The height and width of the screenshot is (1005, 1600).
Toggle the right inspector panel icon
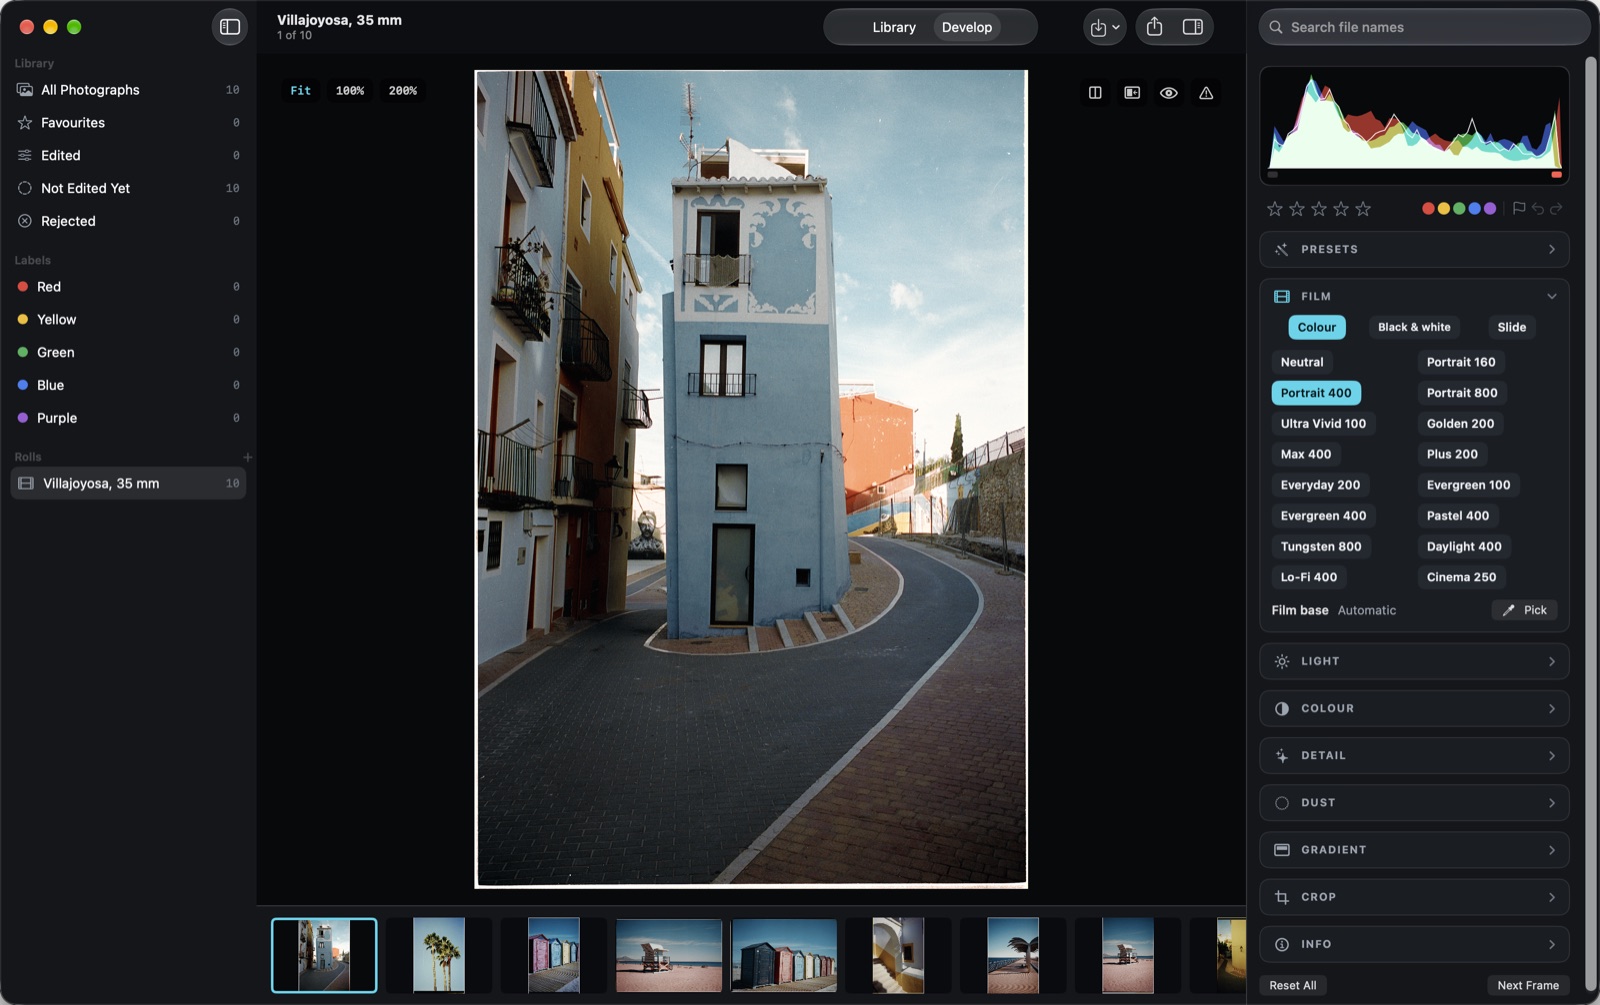[1193, 27]
